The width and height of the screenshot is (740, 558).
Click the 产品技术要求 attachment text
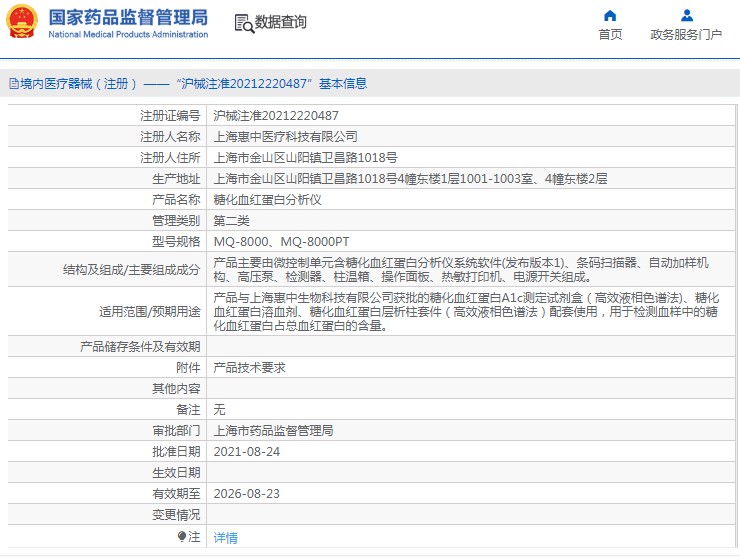coord(249,368)
